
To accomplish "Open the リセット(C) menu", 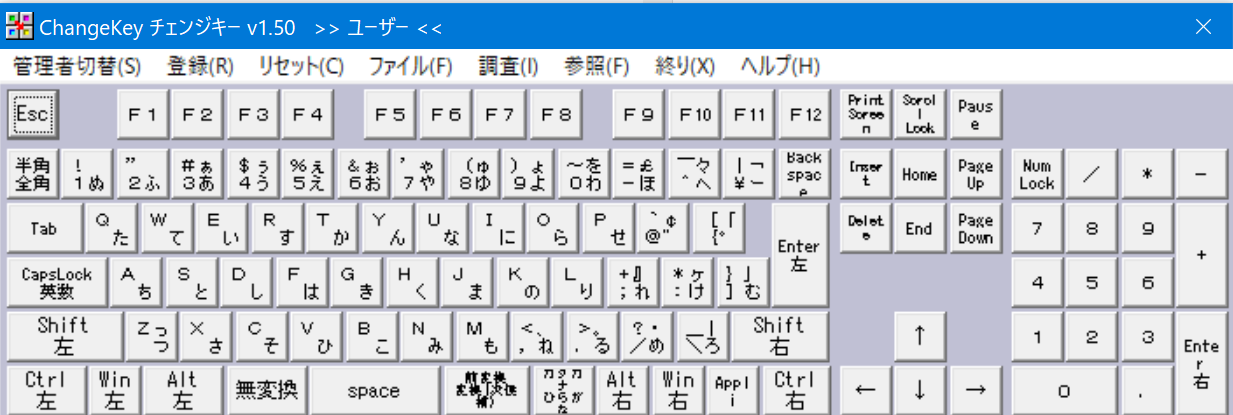I will click(301, 67).
